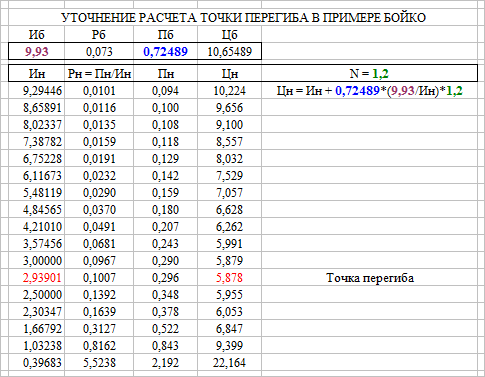Select the last Цн value 22,164
This screenshot has height=377, width=485.
(x=230, y=362)
